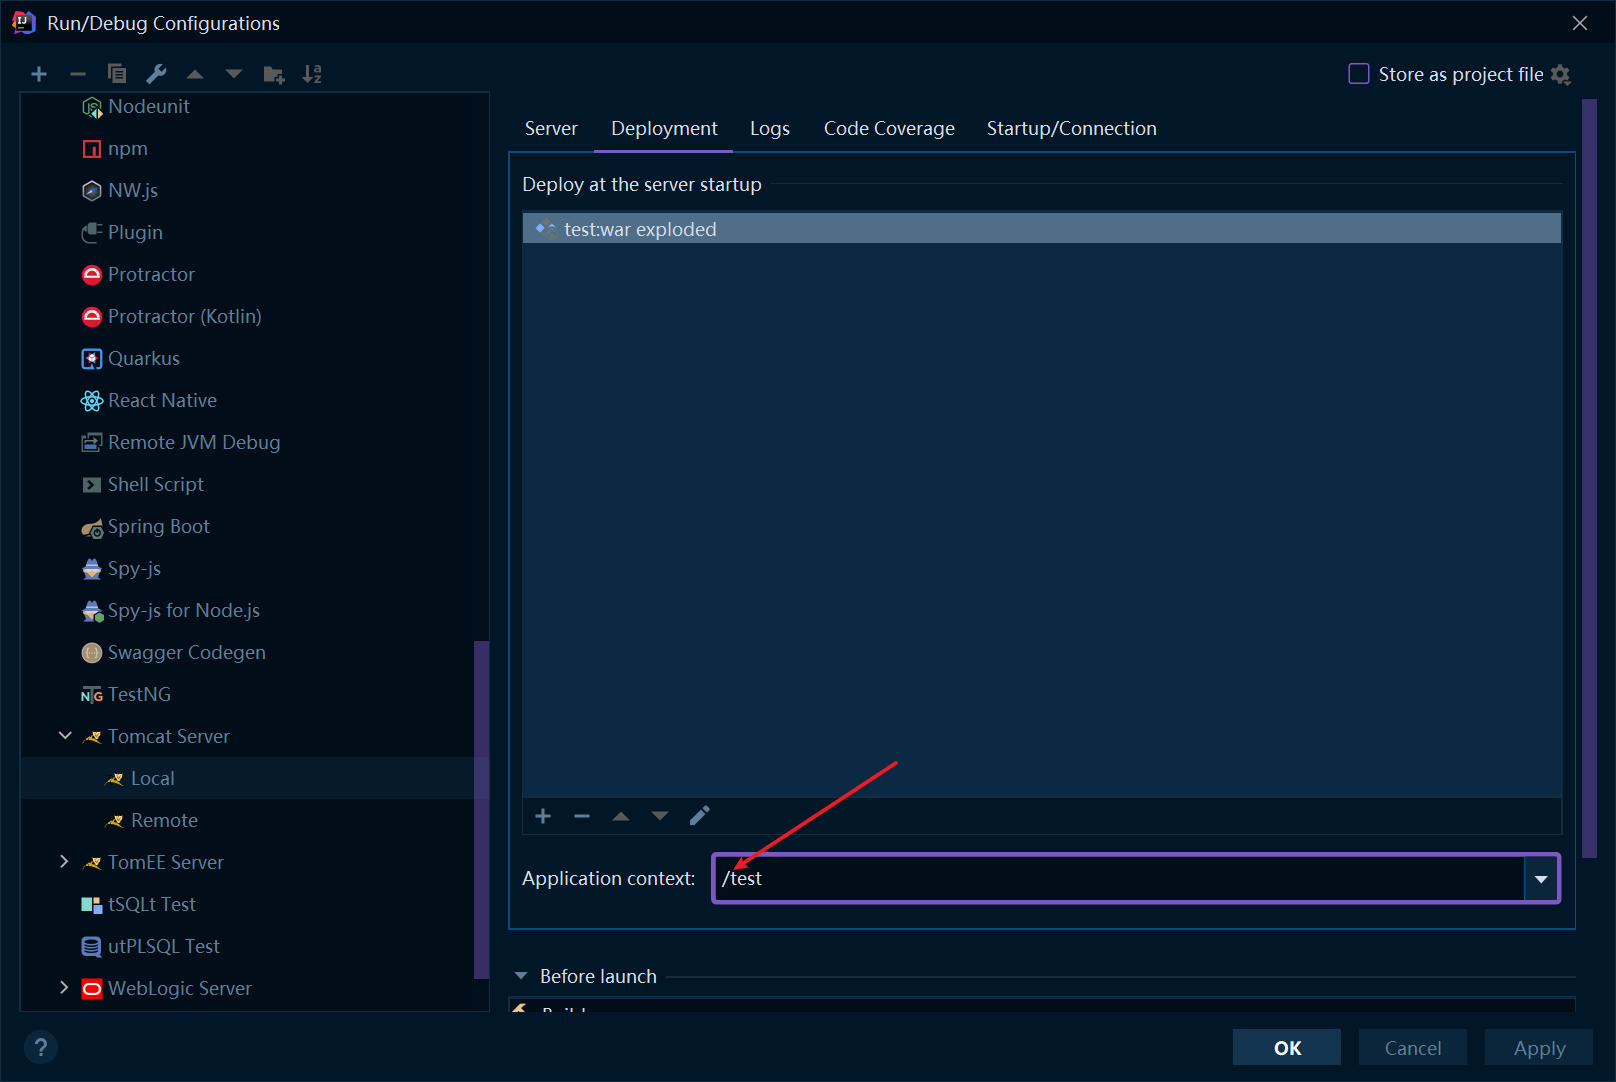Click right panel vertical scrollbar
This screenshot has width=1616, height=1082.
pyautogui.click(x=1589, y=478)
